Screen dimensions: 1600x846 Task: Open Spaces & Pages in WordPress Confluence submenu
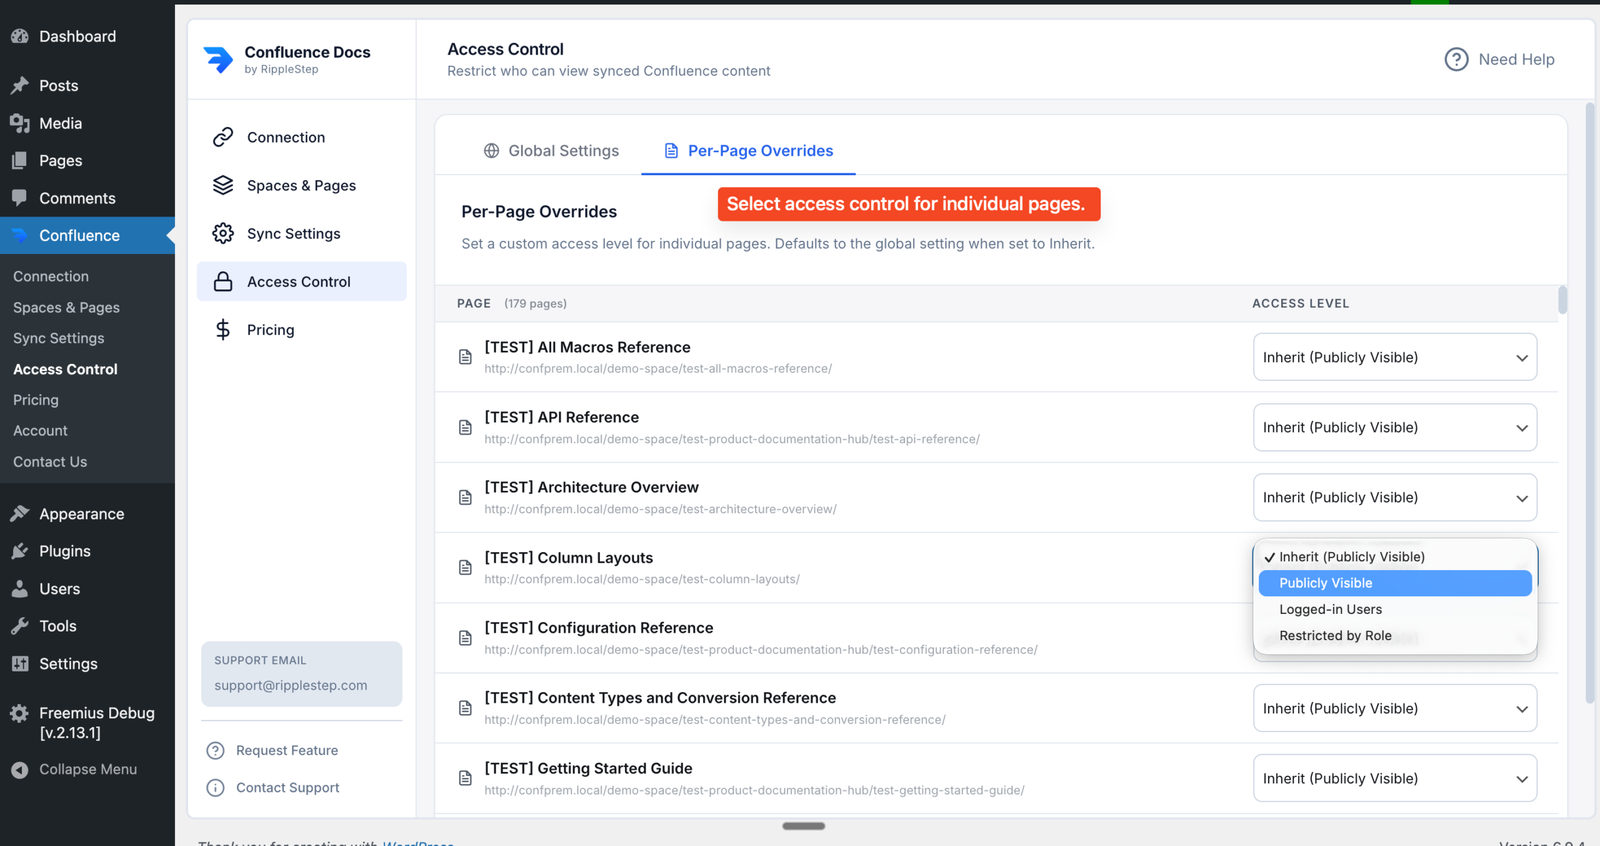click(x=66, y=307)
